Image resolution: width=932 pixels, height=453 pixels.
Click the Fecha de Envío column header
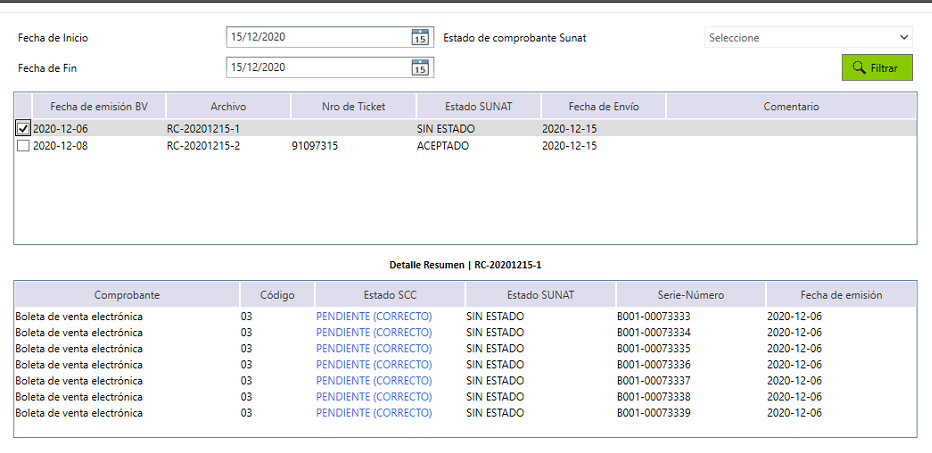603,106
